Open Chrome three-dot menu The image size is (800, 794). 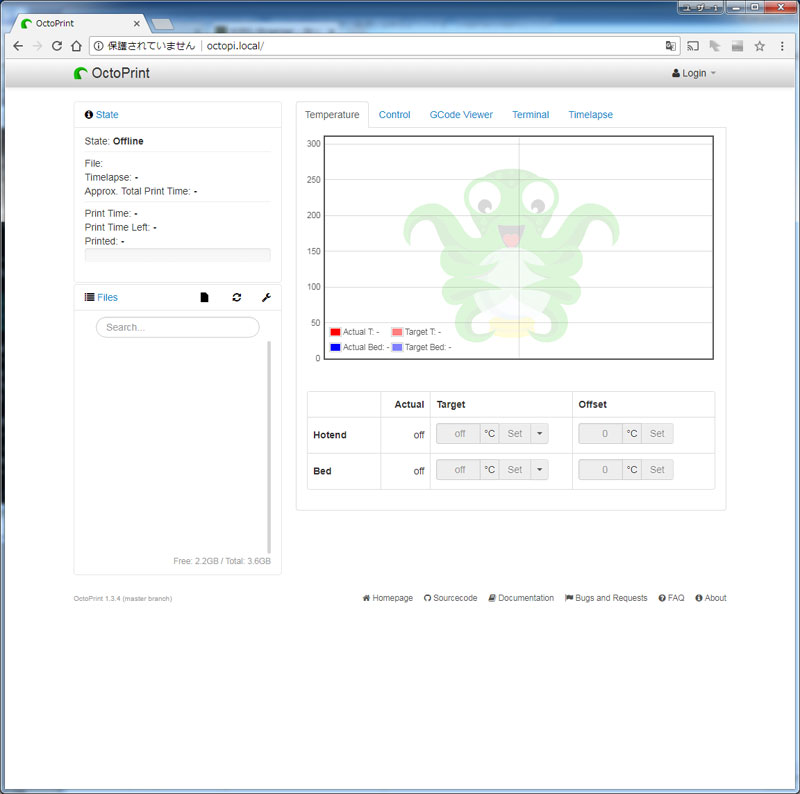coord(782,46)
